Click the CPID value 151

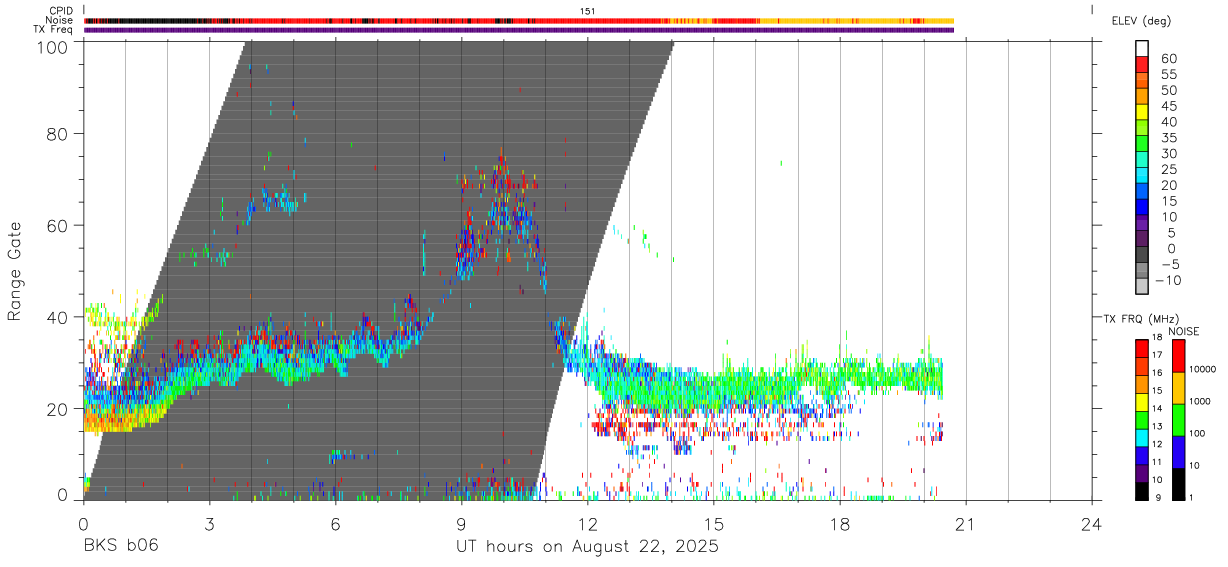pos(588,10)
